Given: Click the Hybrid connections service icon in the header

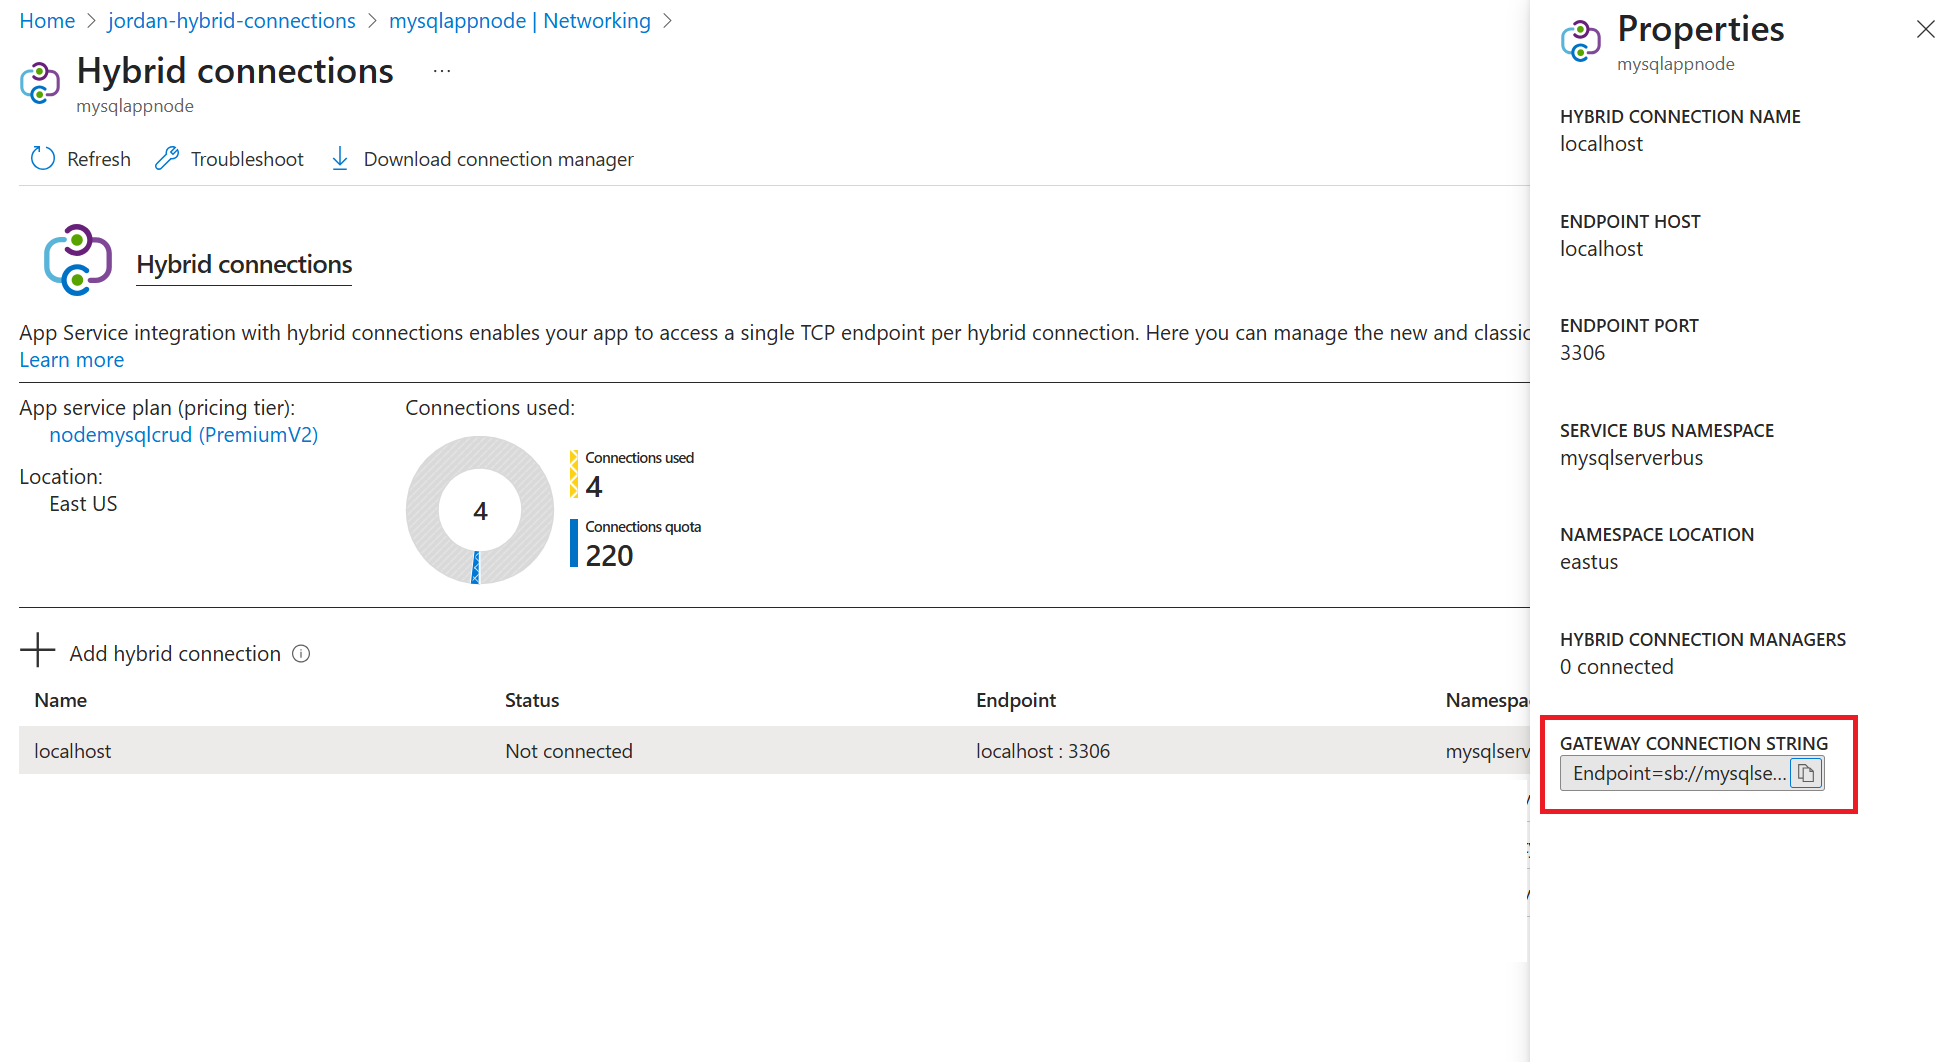Looking at the screenshot, I should pyautogui.click(x=40, y=82).
